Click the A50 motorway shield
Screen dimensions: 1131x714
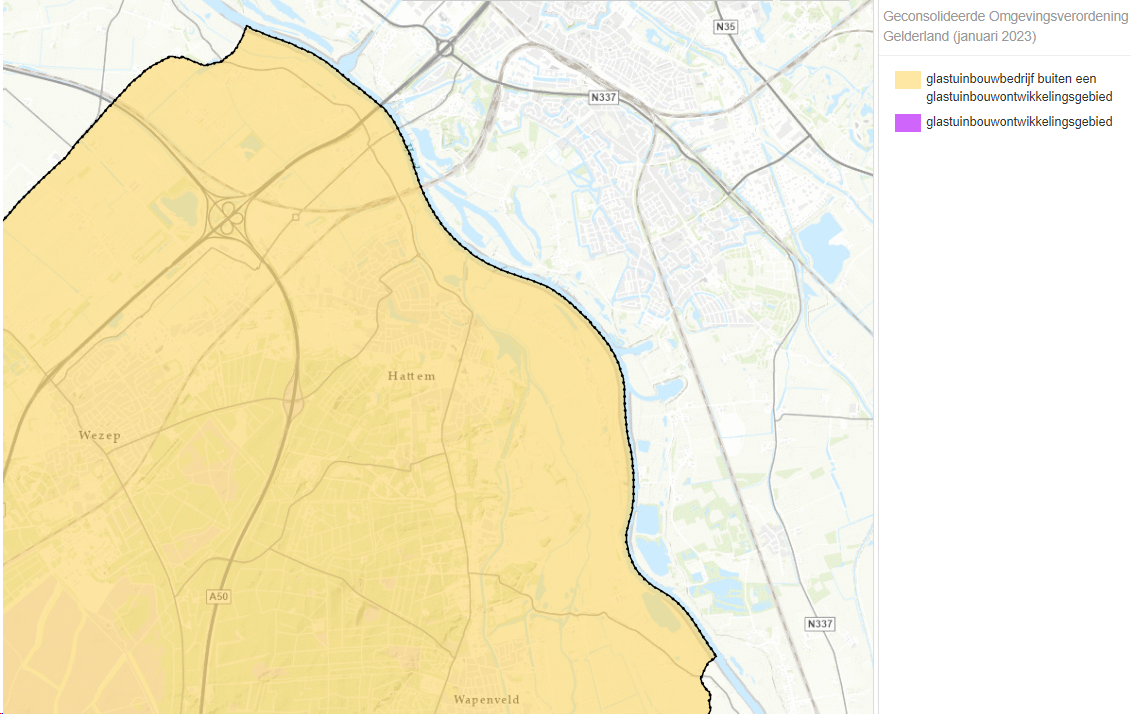click(219, 597)
